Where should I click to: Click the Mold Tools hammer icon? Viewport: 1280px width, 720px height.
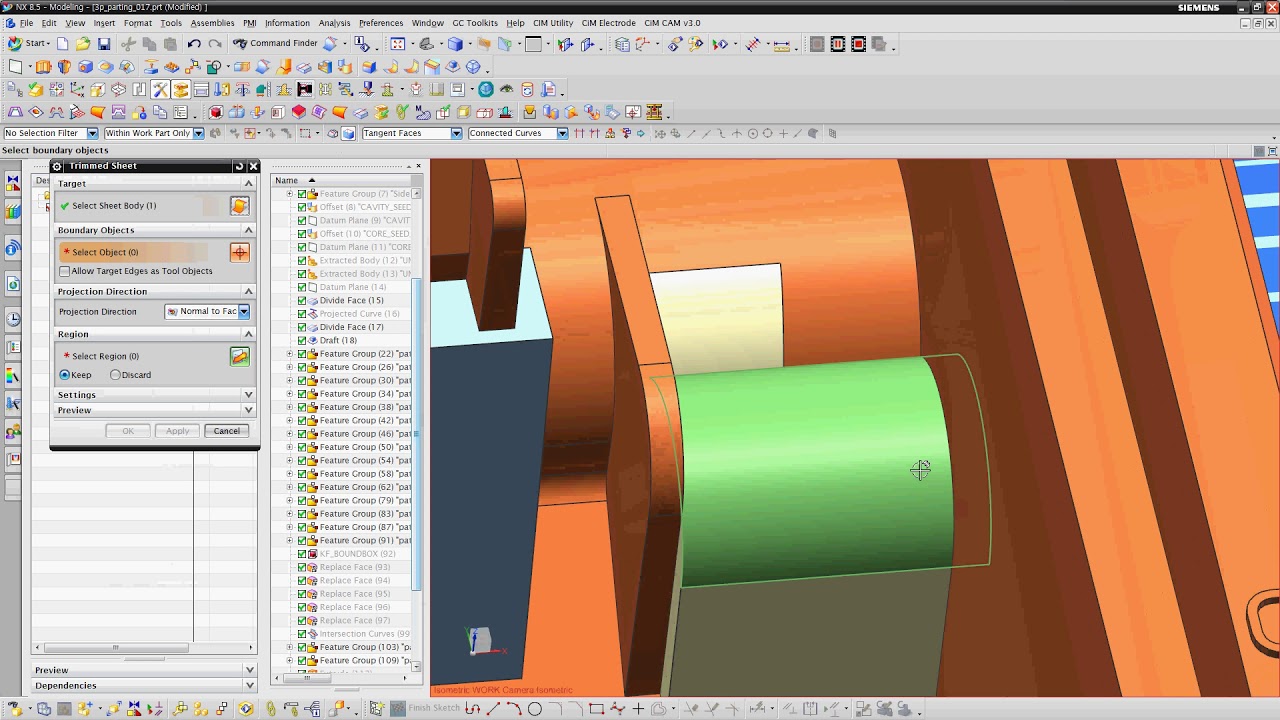pos(160,90)
